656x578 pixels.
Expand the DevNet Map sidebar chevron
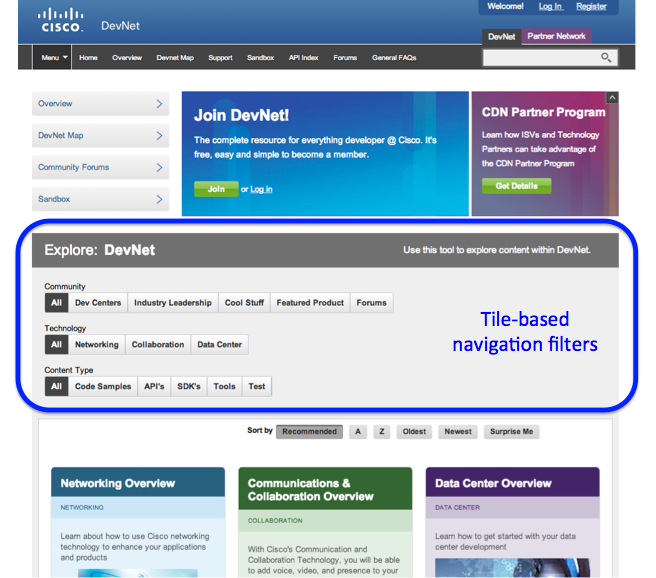click(x=159, y=136)
